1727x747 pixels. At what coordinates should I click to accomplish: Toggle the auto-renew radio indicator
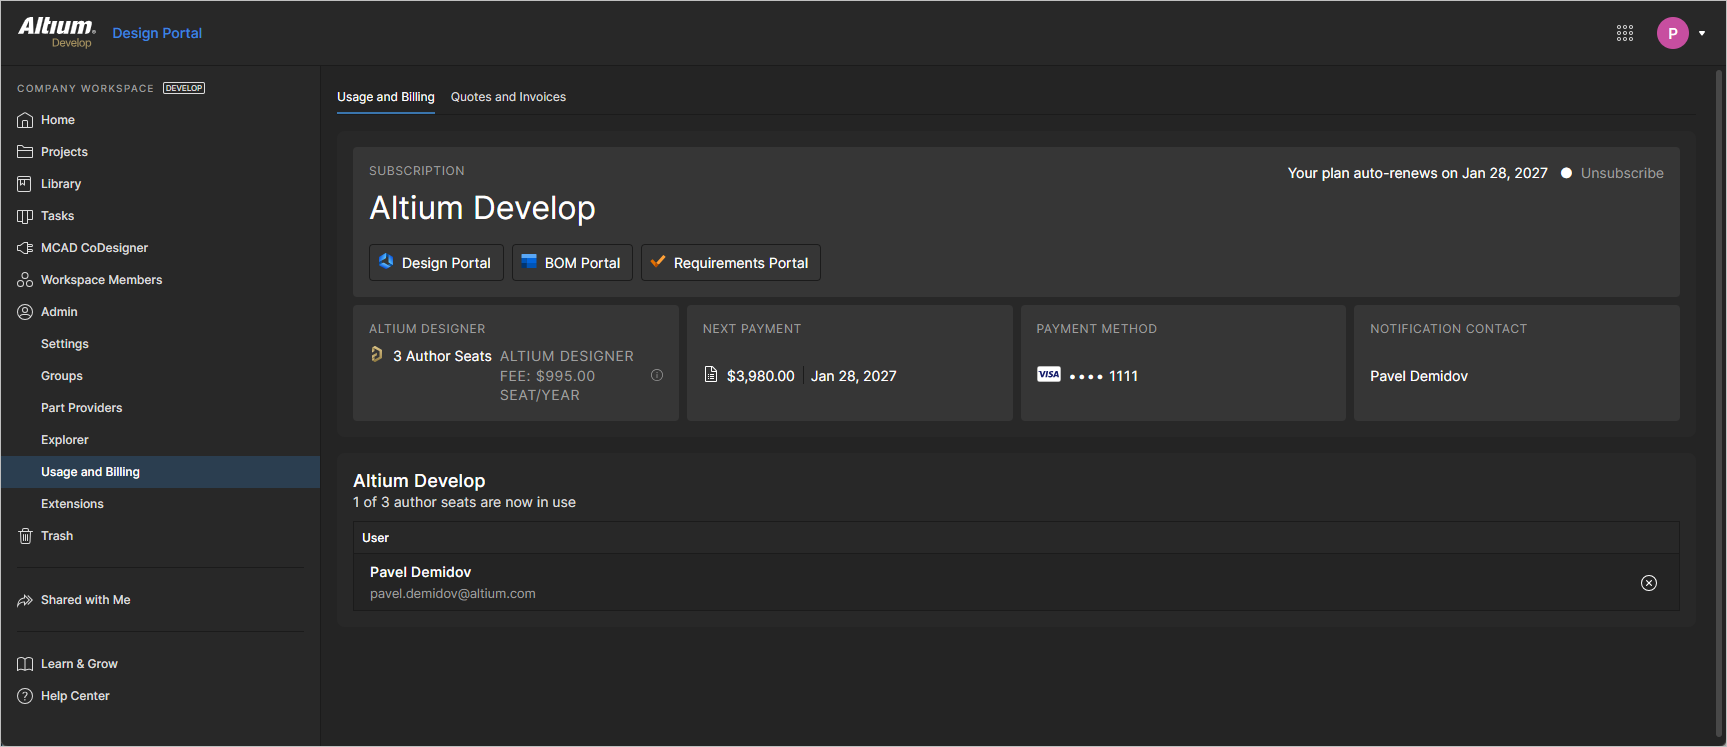1566,173
